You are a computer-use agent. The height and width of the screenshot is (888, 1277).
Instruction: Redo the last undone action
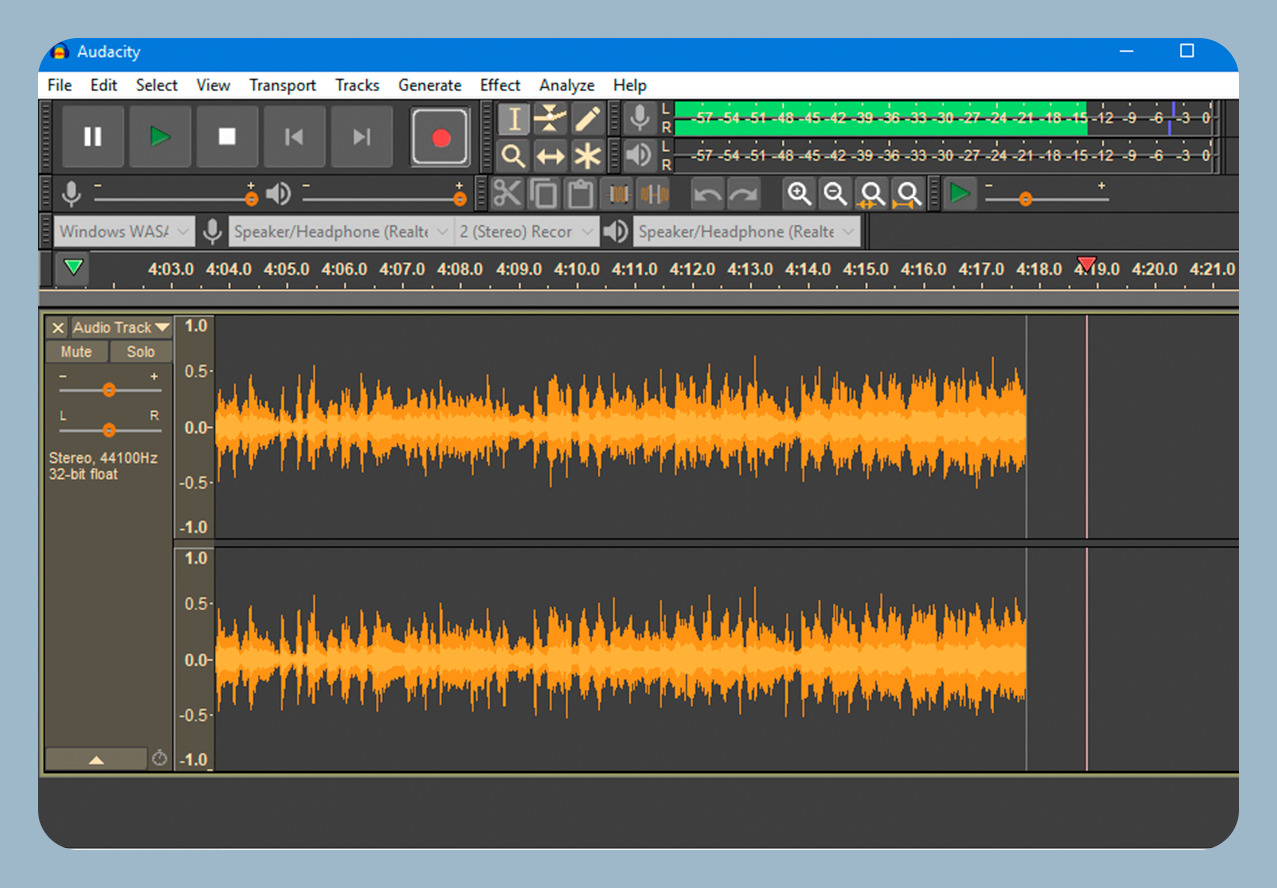[743, 193]
